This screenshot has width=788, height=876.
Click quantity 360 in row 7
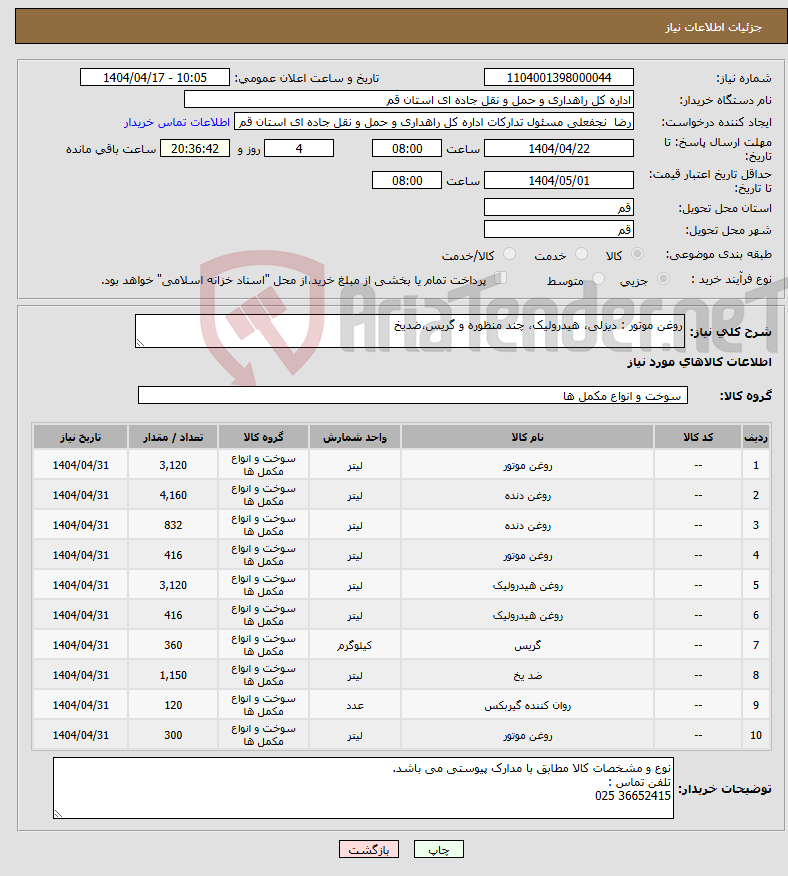coord(173,645)
